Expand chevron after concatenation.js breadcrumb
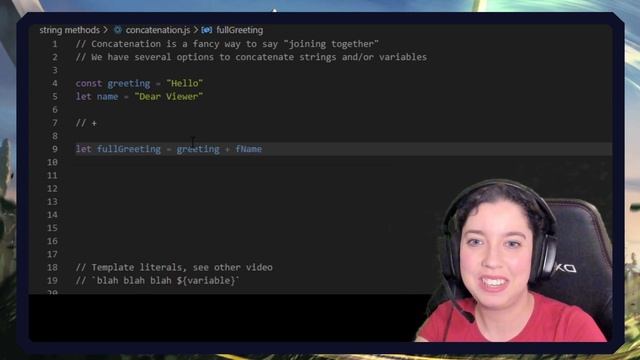Viewport: 640px width, 360px height. pyautogui.click(x=196, y=30)
